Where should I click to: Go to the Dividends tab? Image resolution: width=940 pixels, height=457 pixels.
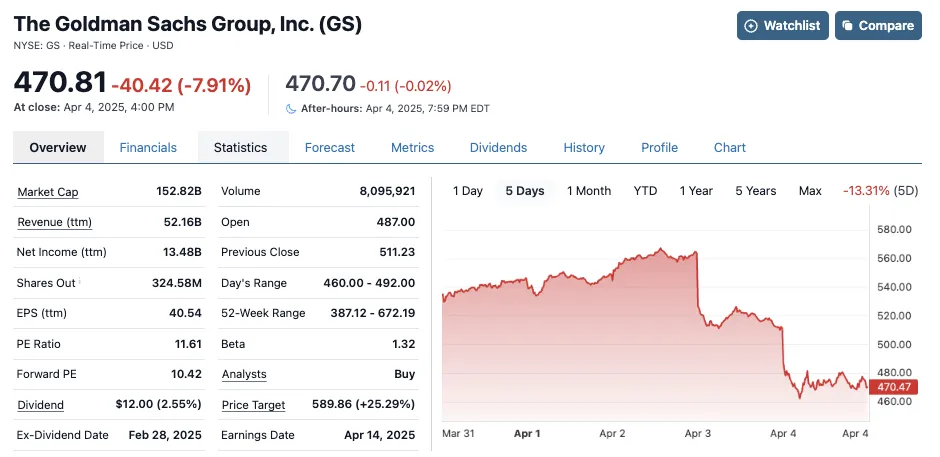[x=498, y=147]
